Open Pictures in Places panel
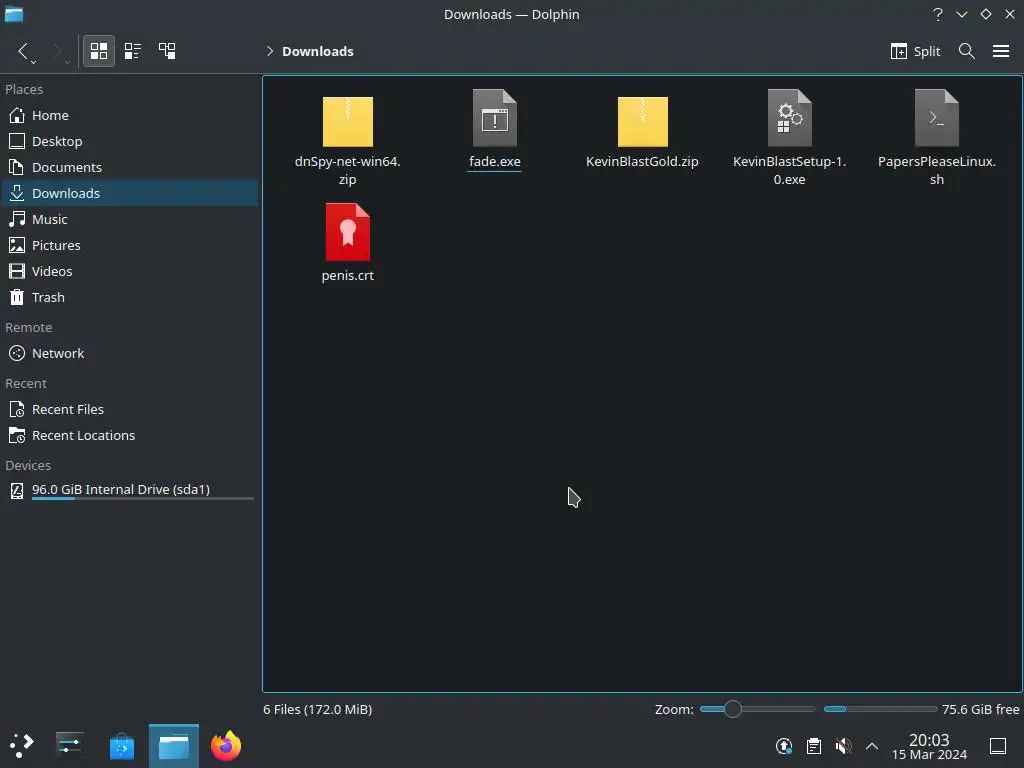1024x768 pixels. click(x=130, y=246)
